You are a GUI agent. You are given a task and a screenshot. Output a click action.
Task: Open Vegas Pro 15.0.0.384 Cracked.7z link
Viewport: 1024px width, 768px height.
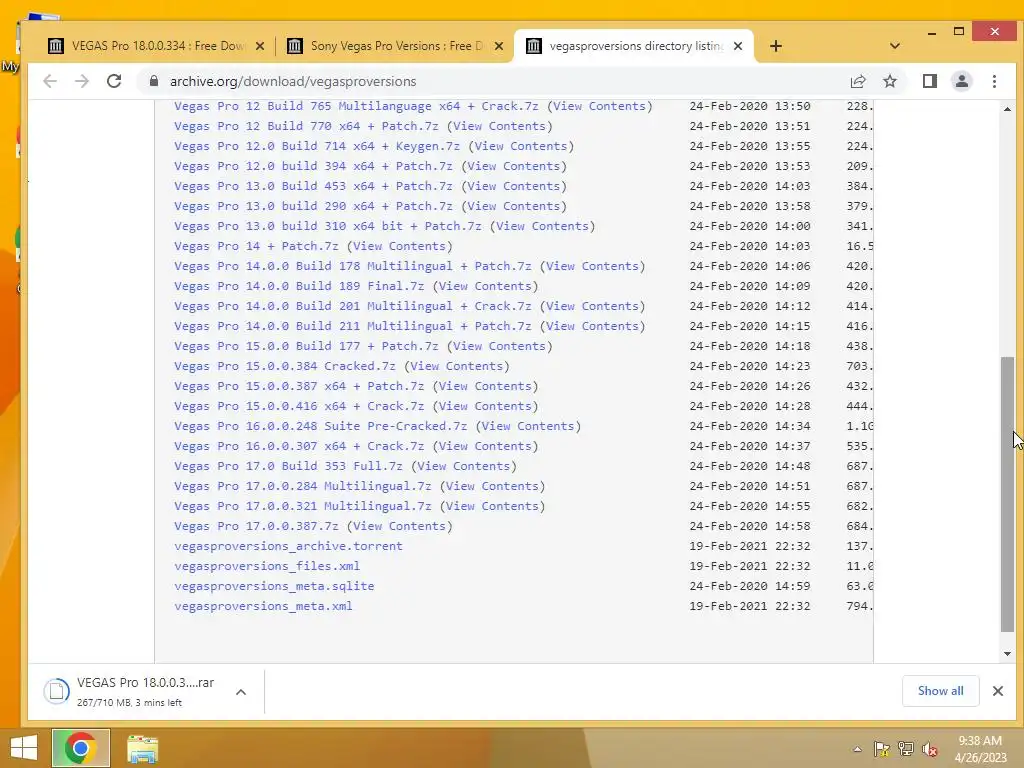point(285,366)
